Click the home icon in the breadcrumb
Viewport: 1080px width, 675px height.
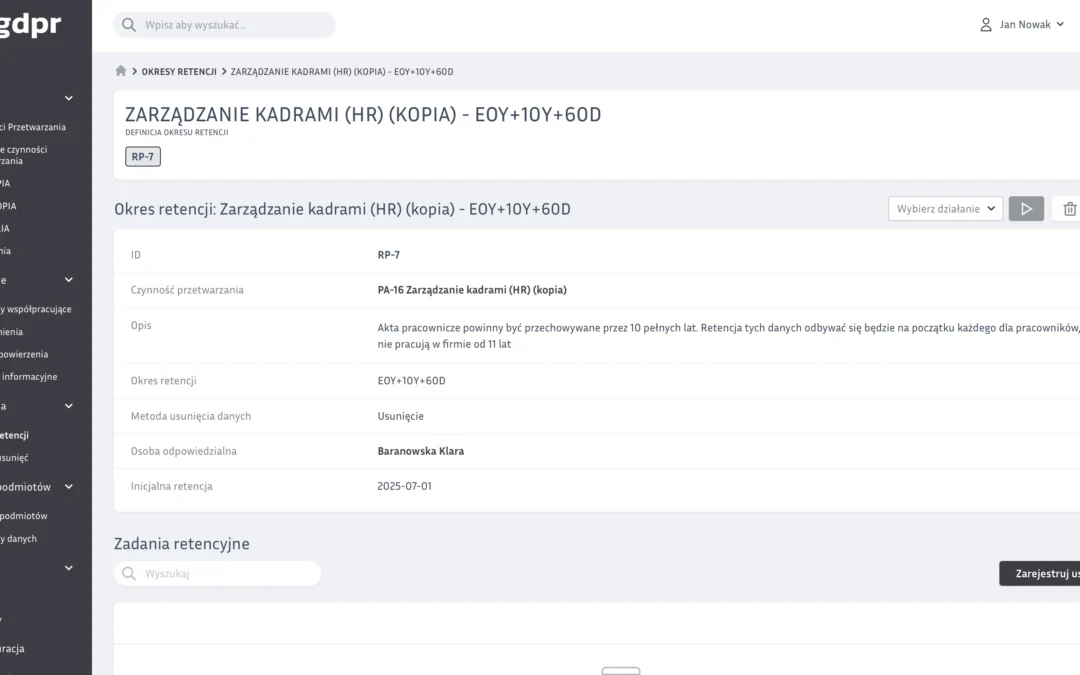(x=121, y=71)
